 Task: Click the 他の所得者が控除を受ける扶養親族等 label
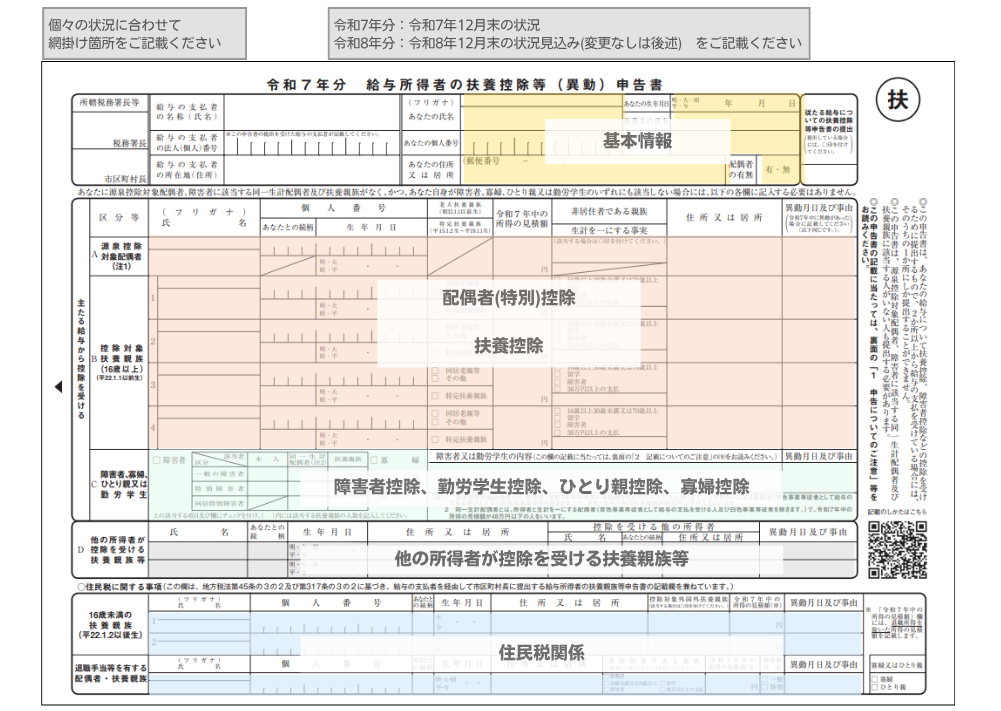click(541, 557)
